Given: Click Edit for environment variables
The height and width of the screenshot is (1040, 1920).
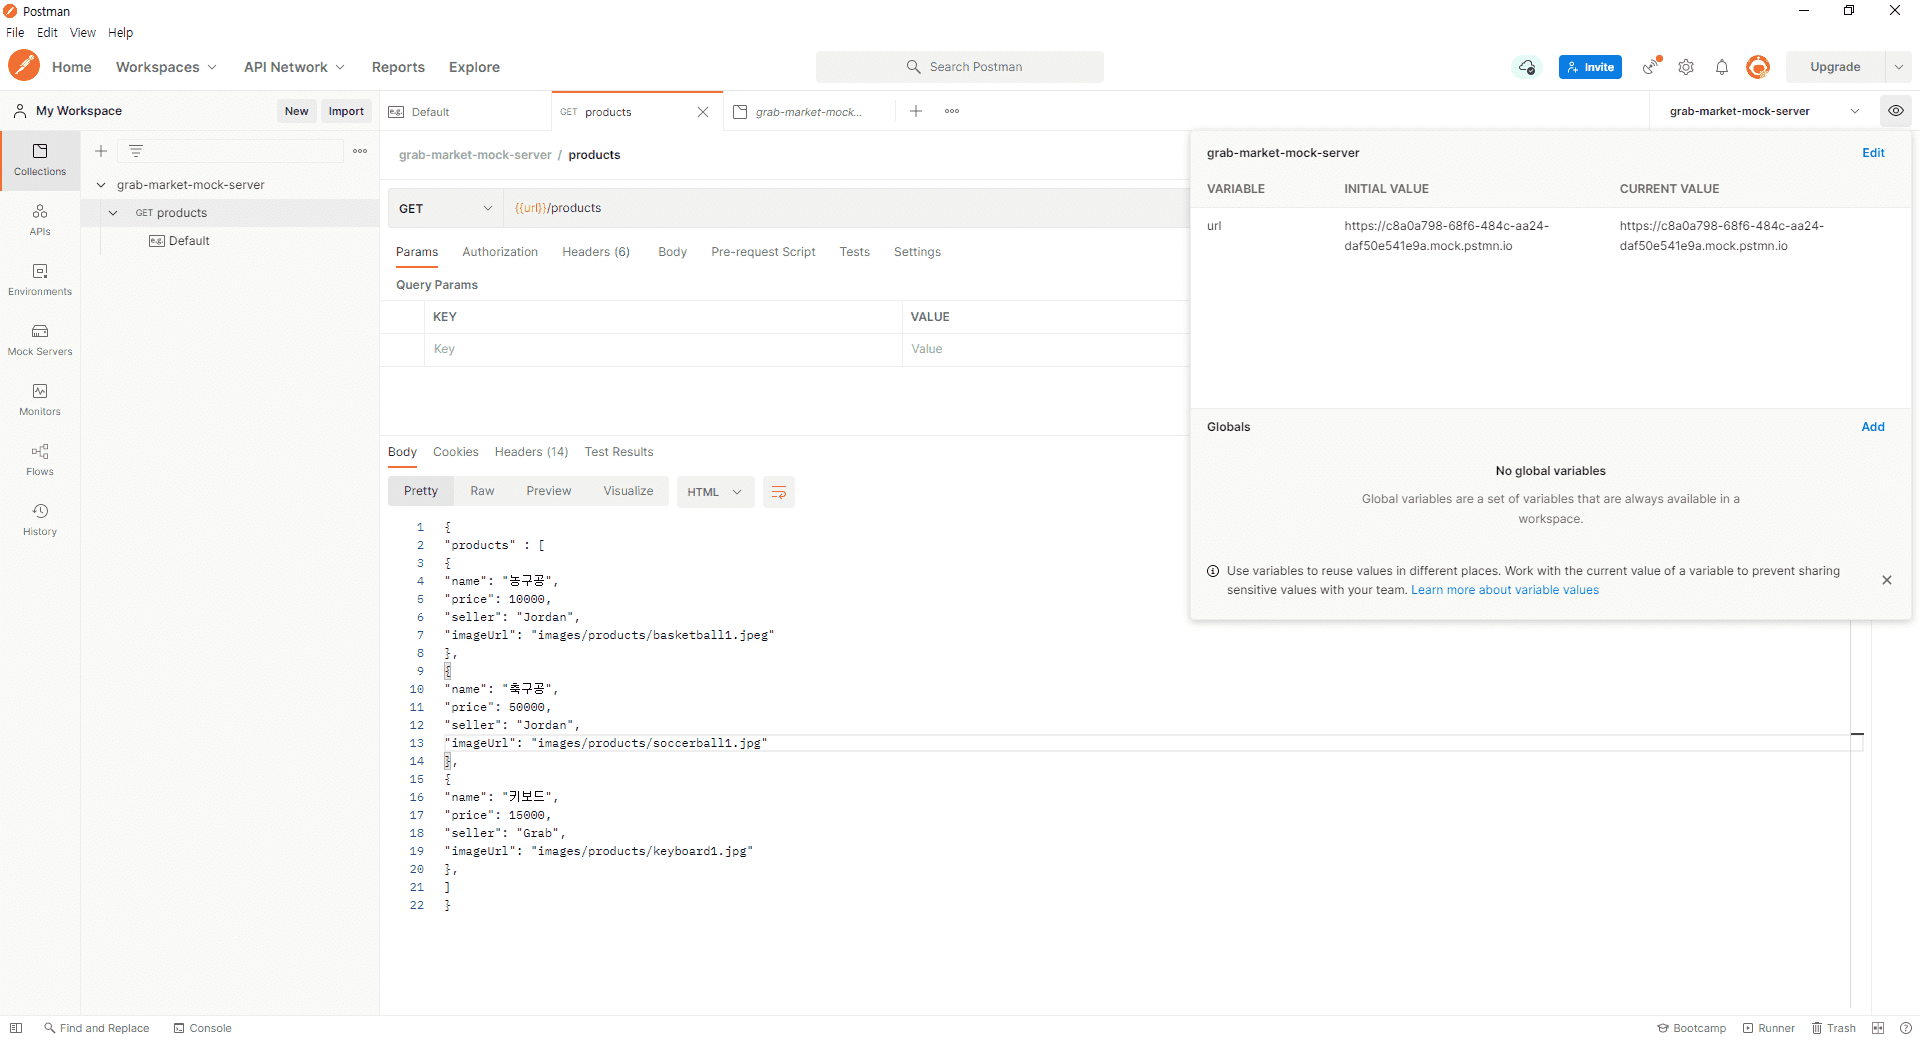Looking at the screenshot, I should tap(1873, 153).
